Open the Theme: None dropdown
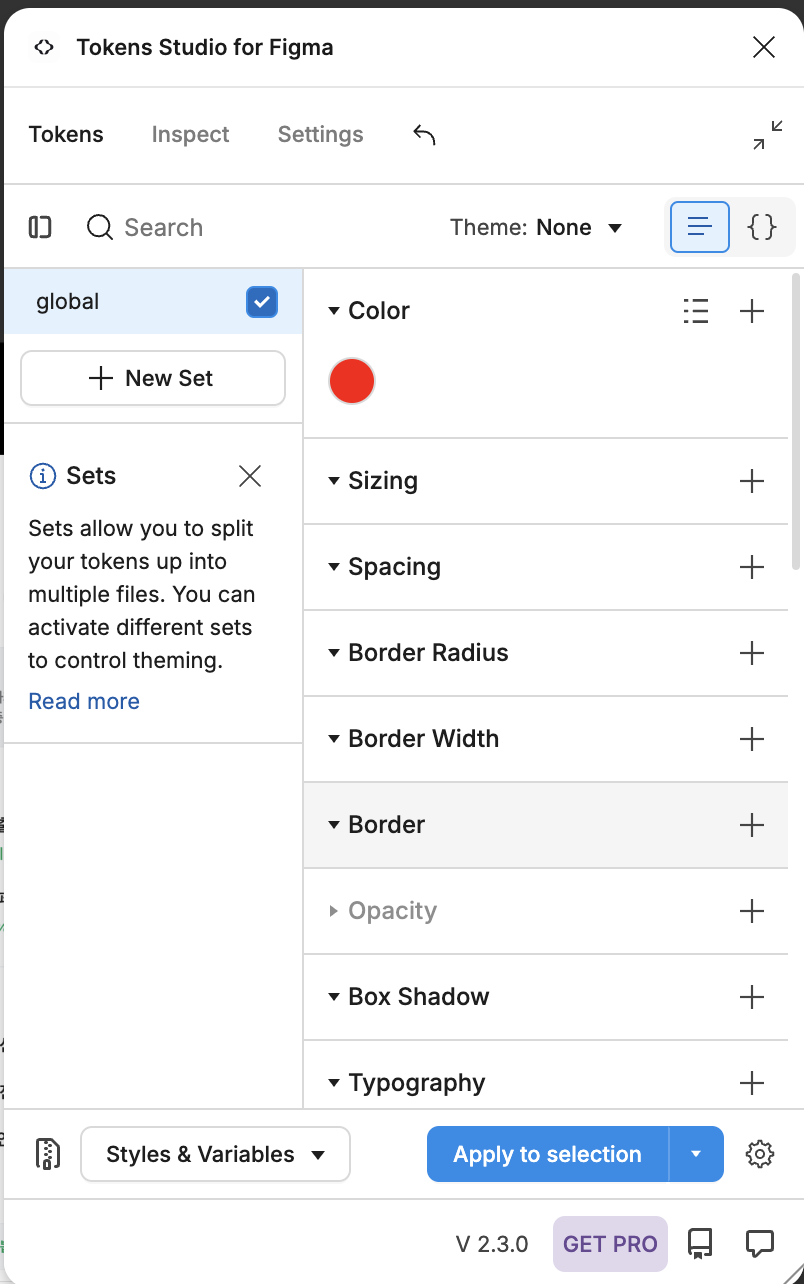 pyautogui.click(x=537, y=228)
